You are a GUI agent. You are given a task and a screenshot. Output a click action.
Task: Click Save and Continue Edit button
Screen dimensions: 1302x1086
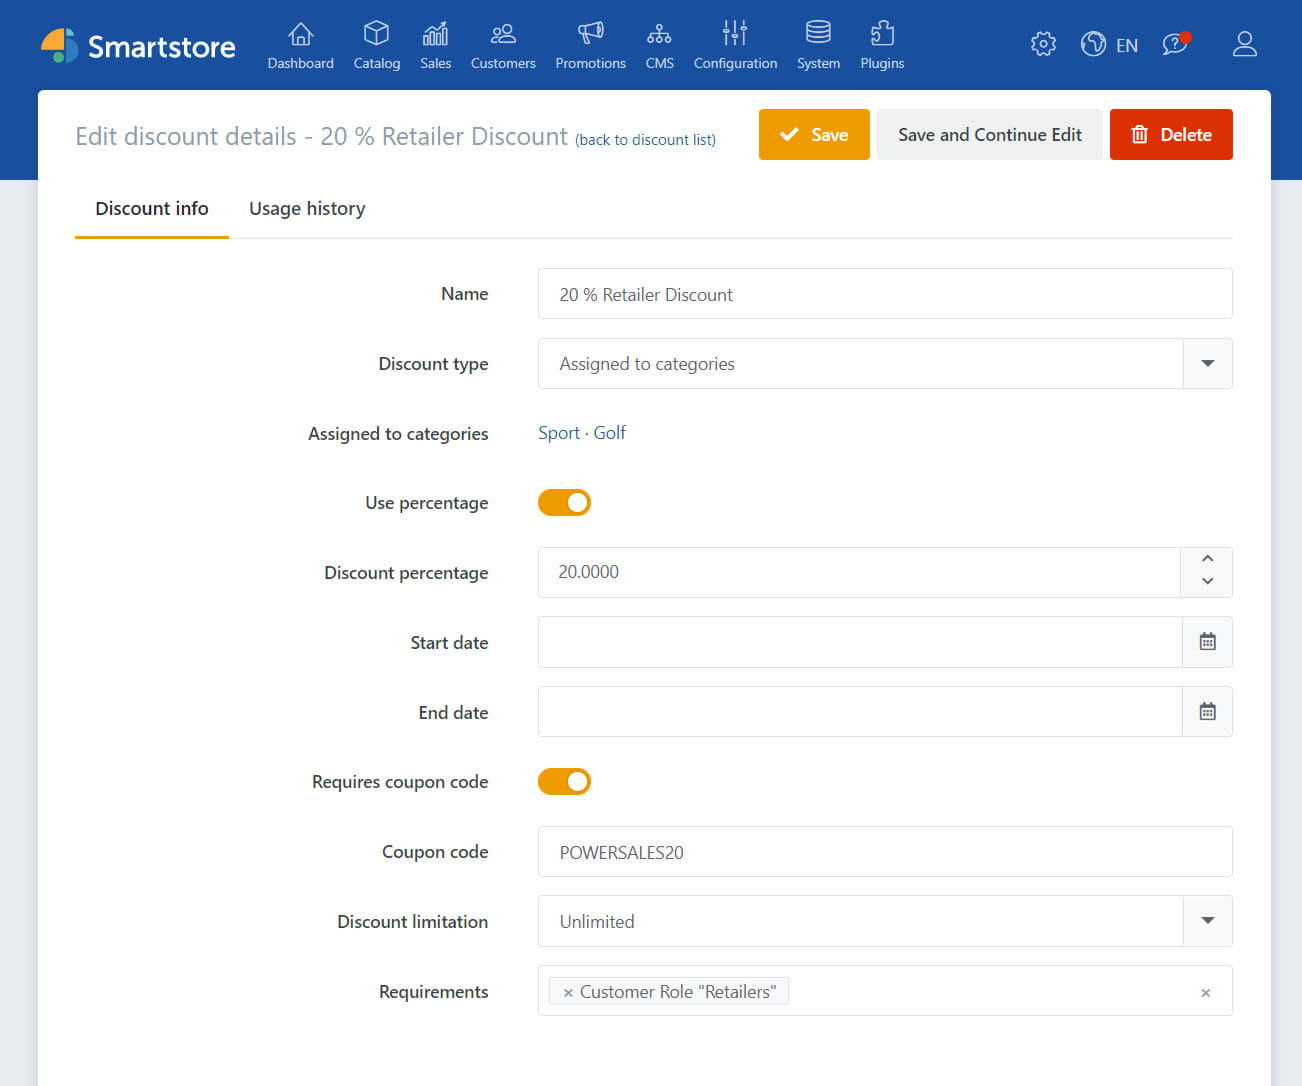pyautogui.click(x=989, y=135)
